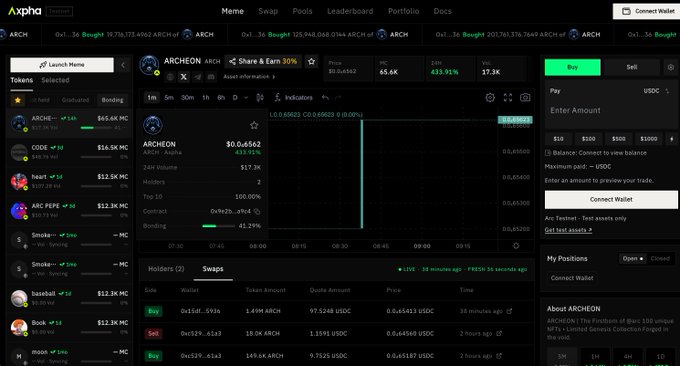Choose the $1000 quick amount

[x=649, y=139]
